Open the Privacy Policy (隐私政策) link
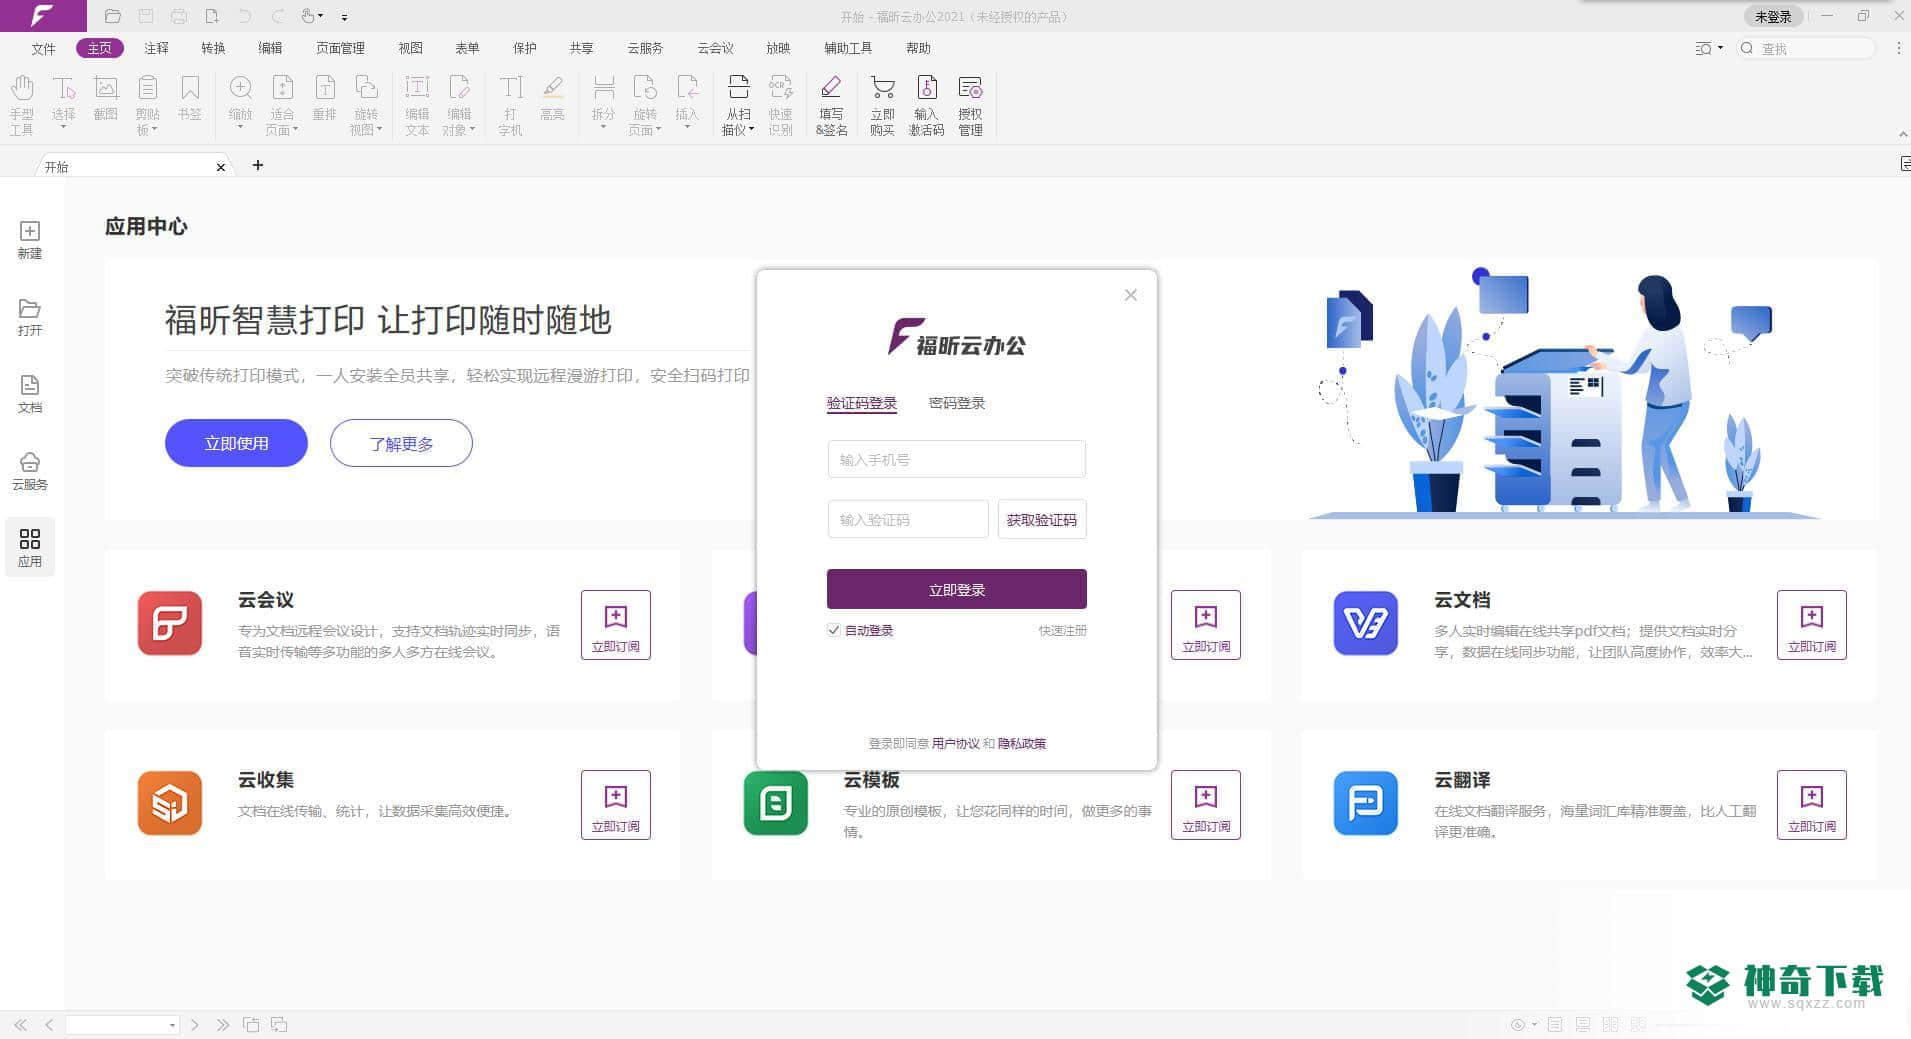 pyautogui.click(x=1022, y=743)
